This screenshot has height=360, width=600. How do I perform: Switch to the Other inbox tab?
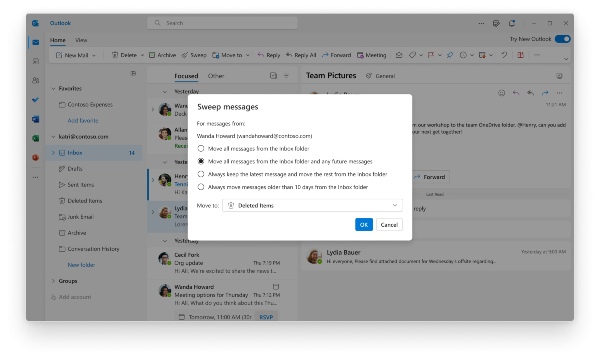point(216,76)
